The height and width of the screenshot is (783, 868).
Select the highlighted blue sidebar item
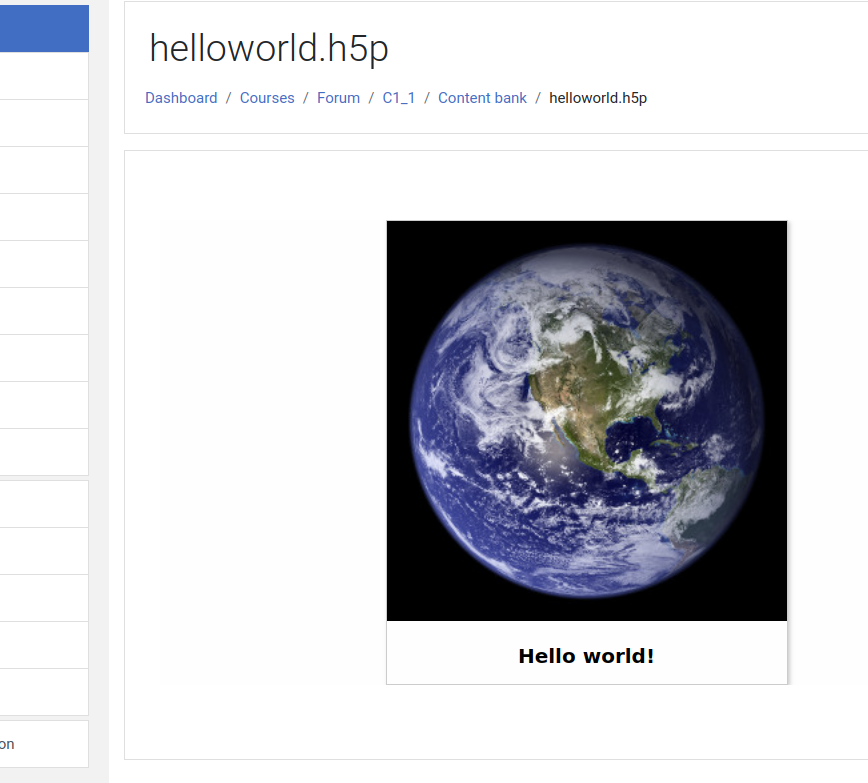tap(44, 29)
